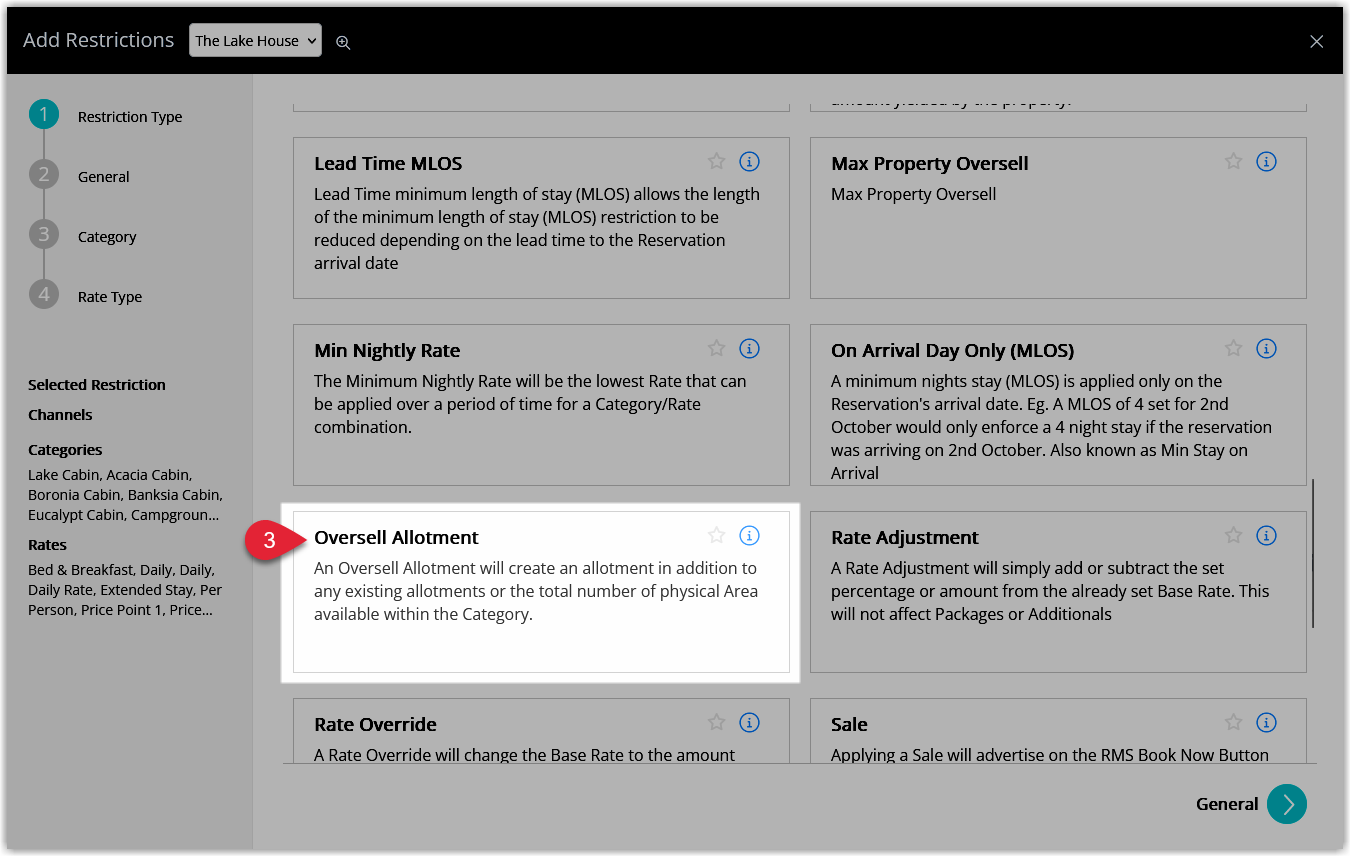Favorite the Max Property Oversell restriction
The width and height of the screenshot is (1351, 857).
(1233, 161)
